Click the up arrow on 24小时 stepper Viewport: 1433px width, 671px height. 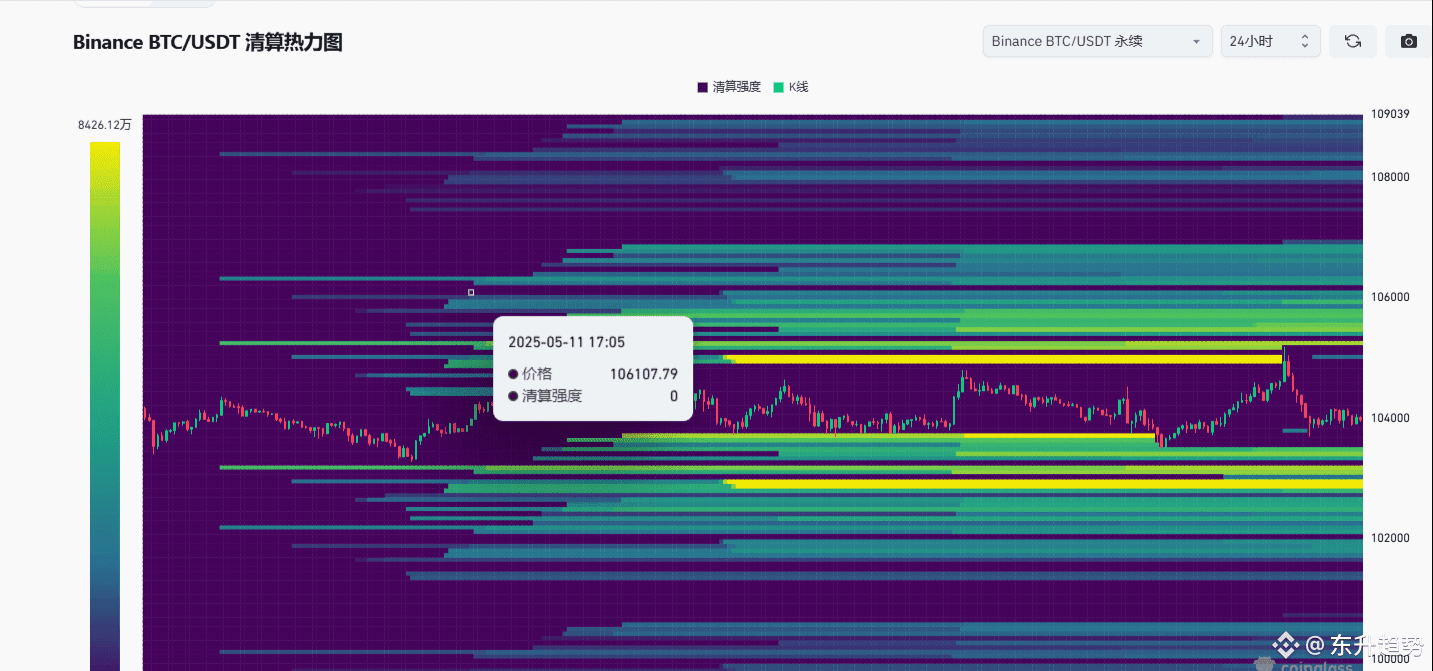coord(1304,36)
